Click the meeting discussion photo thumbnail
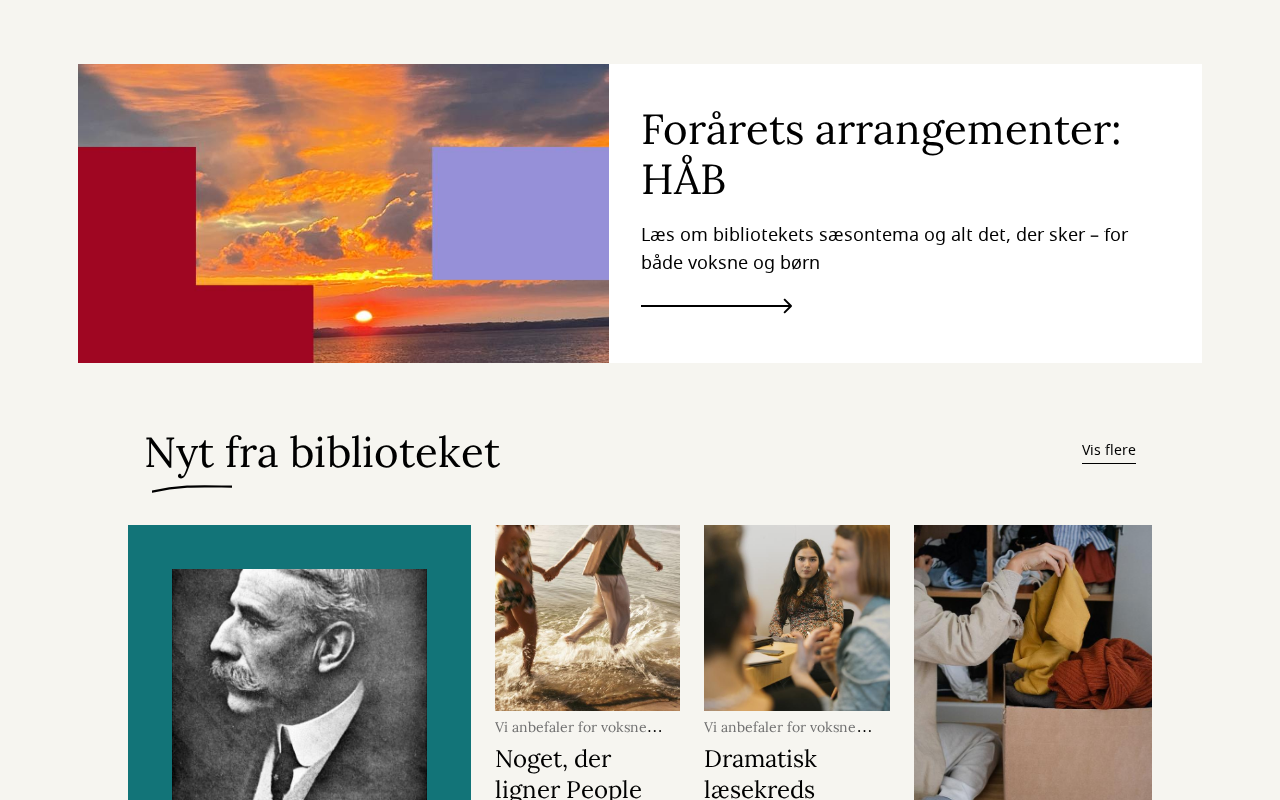The height and width of the screenshot is (800, 1280). point(797,618)
